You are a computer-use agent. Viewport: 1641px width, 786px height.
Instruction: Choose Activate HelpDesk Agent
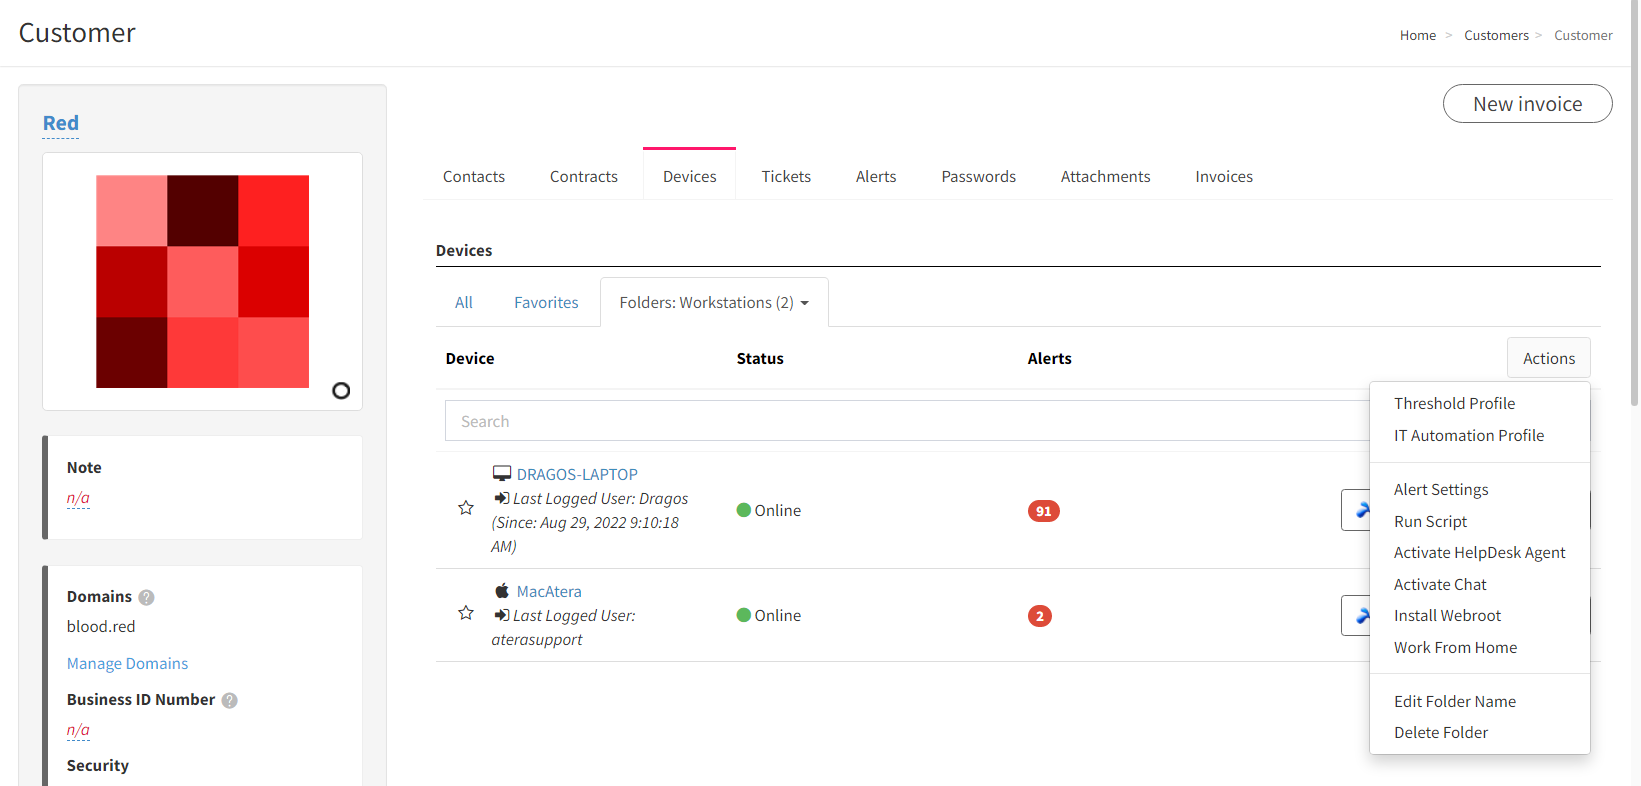pos(1480,552)
